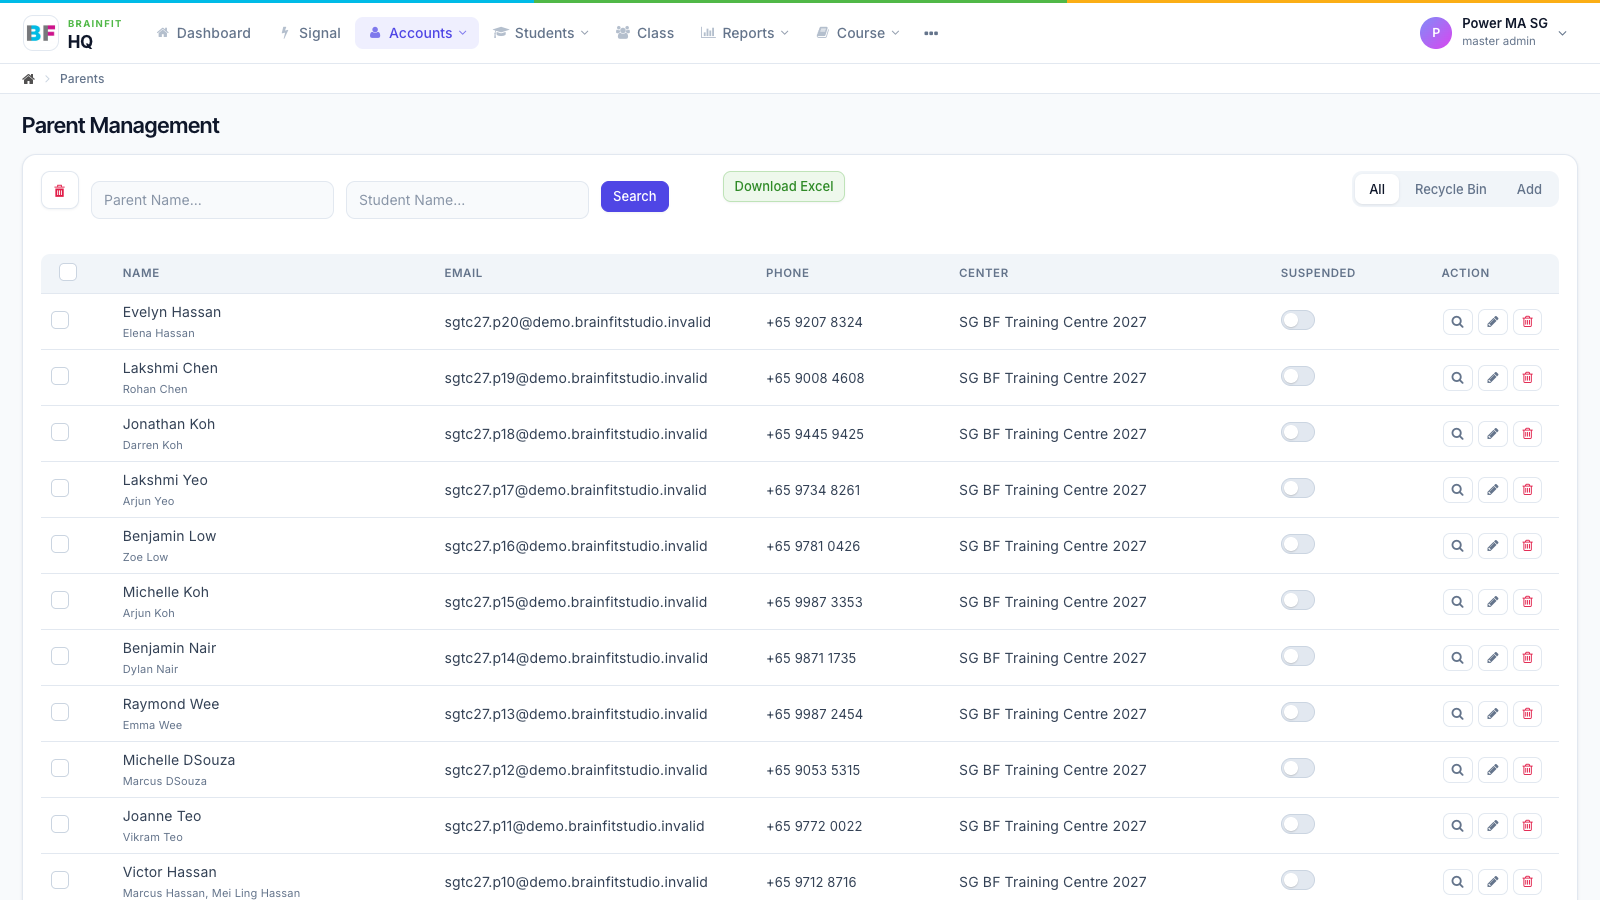Screen dimensions: 1600x900
Task: Select all parents with header checkbox
Action: [x=68, y=272]
